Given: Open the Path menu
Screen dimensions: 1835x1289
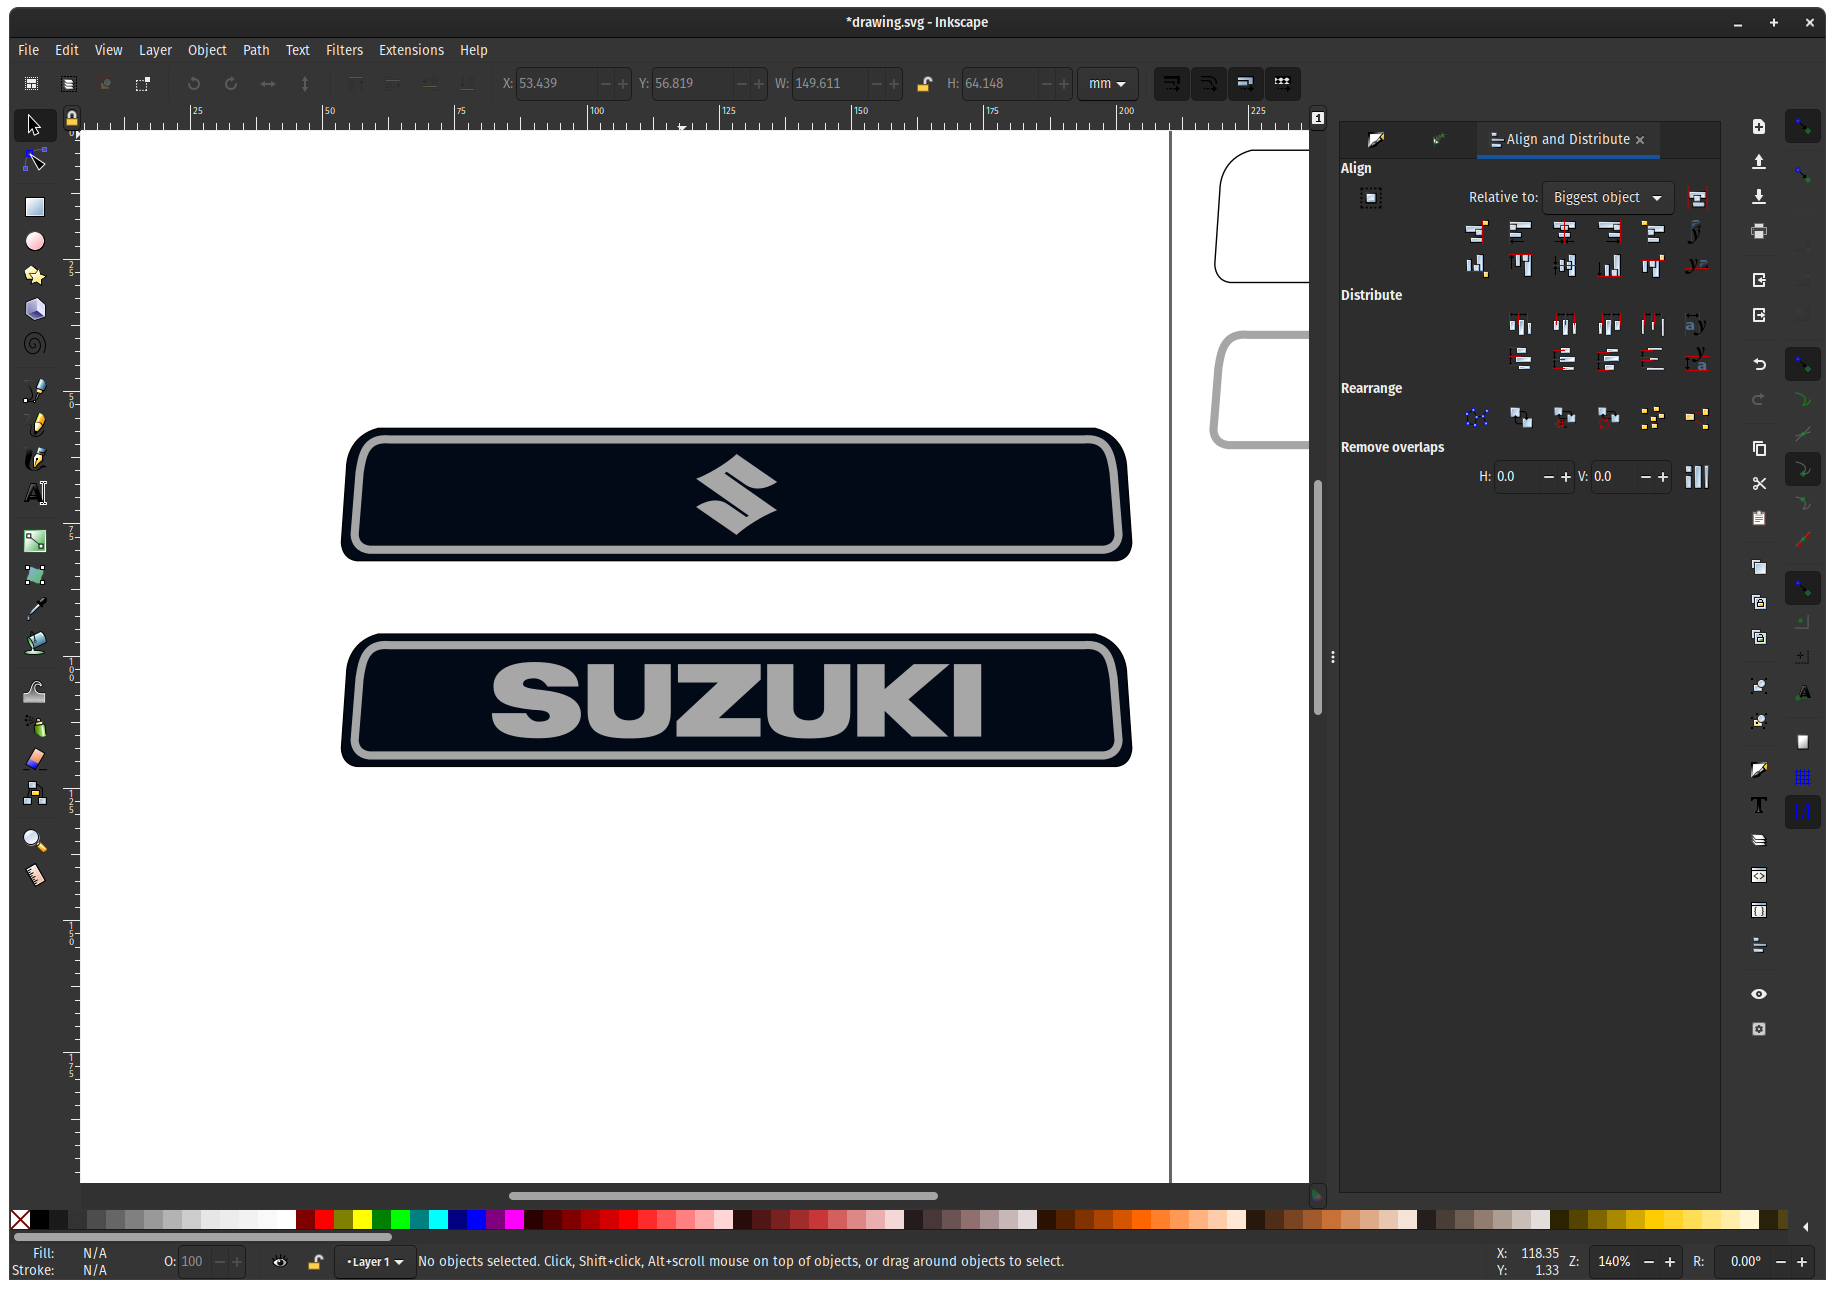Looking at the screenshot, I should point(256,50).
